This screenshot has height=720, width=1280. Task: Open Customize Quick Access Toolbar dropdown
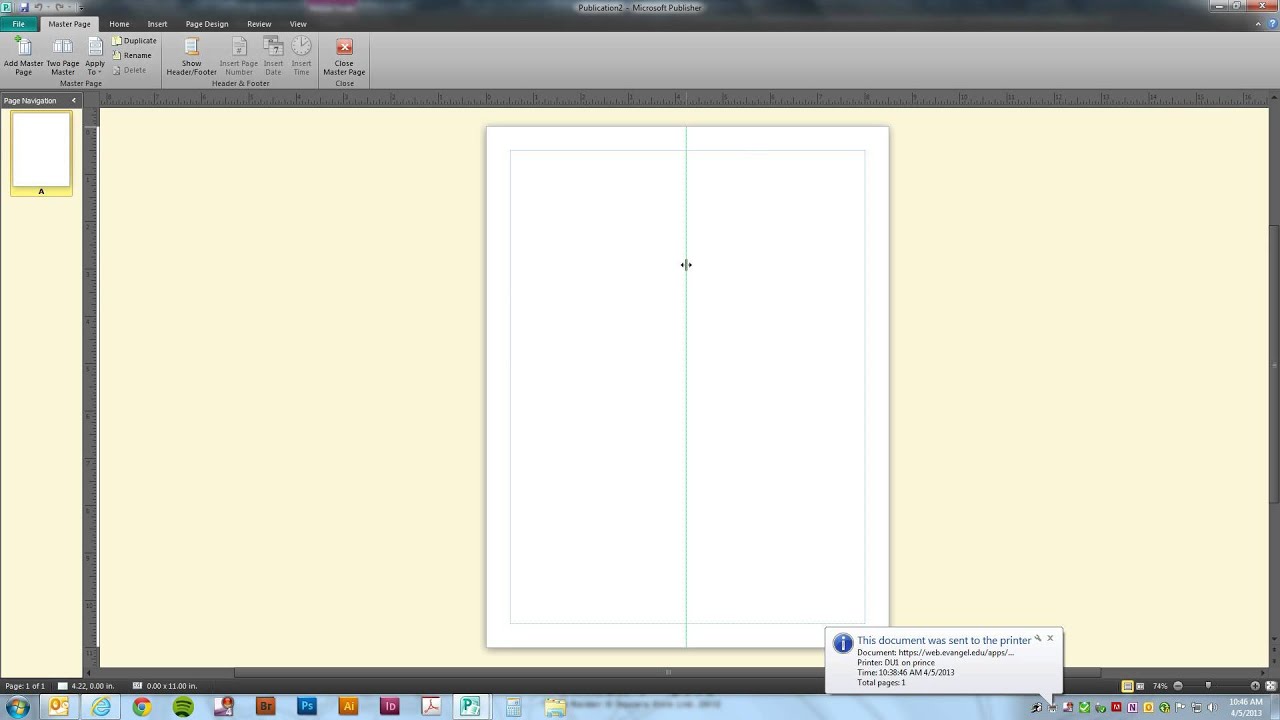click(82, 7)
